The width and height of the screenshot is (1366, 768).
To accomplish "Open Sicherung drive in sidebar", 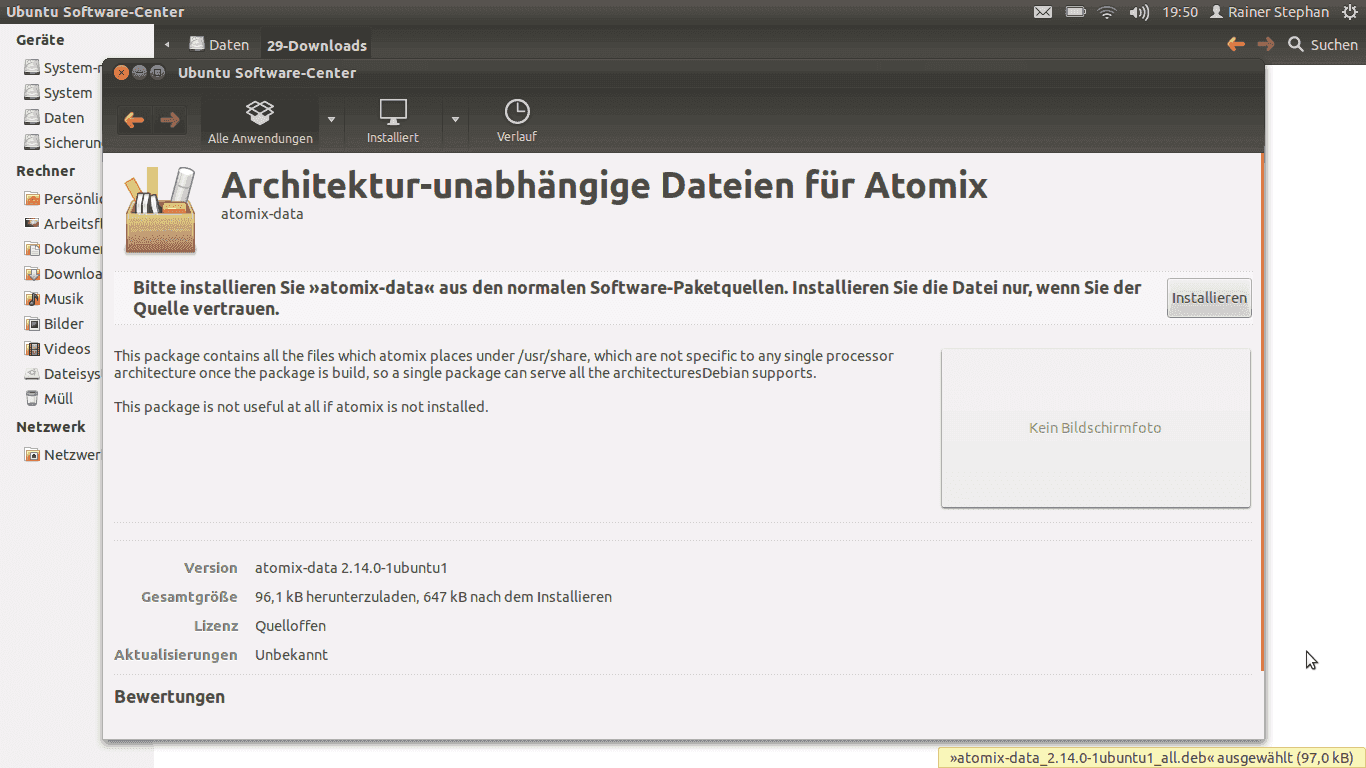I will (64, 143).
